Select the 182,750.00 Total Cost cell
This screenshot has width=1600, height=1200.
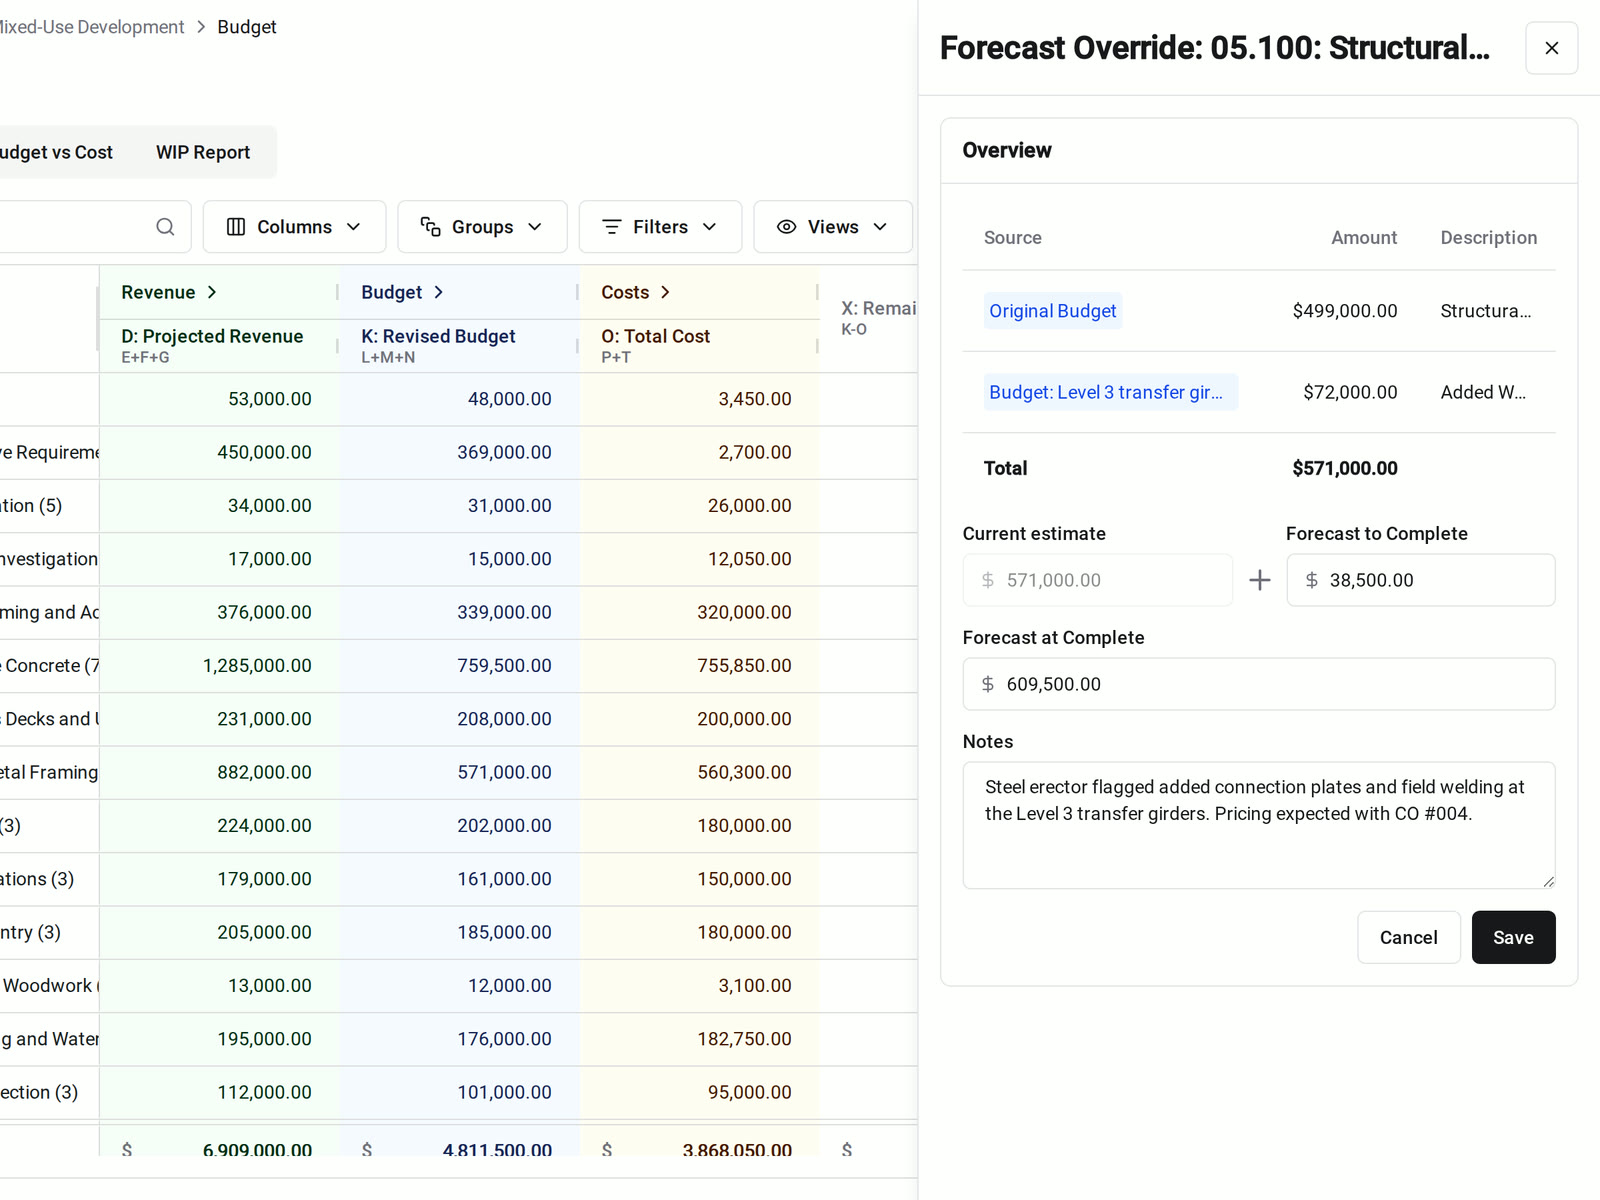click(x=699, y=1039)
